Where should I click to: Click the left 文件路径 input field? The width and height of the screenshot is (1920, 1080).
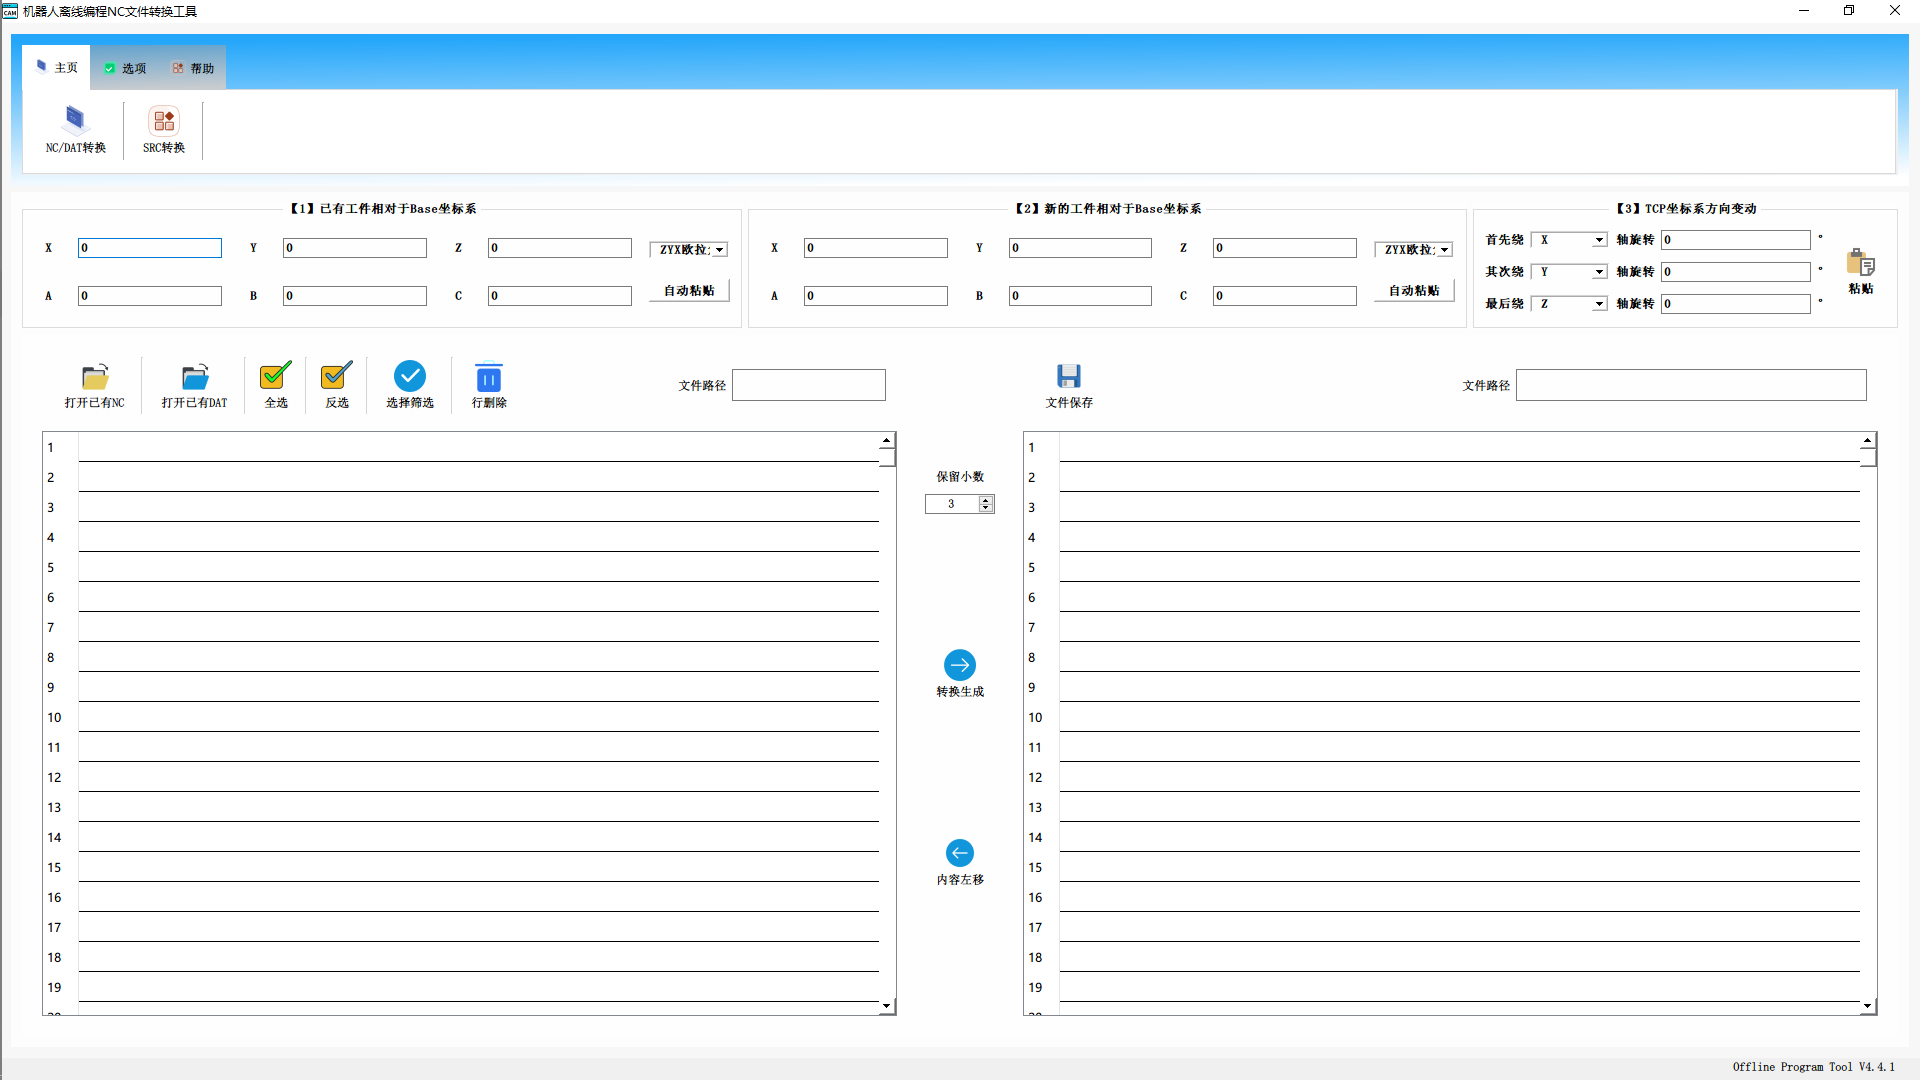pos(809,385)
